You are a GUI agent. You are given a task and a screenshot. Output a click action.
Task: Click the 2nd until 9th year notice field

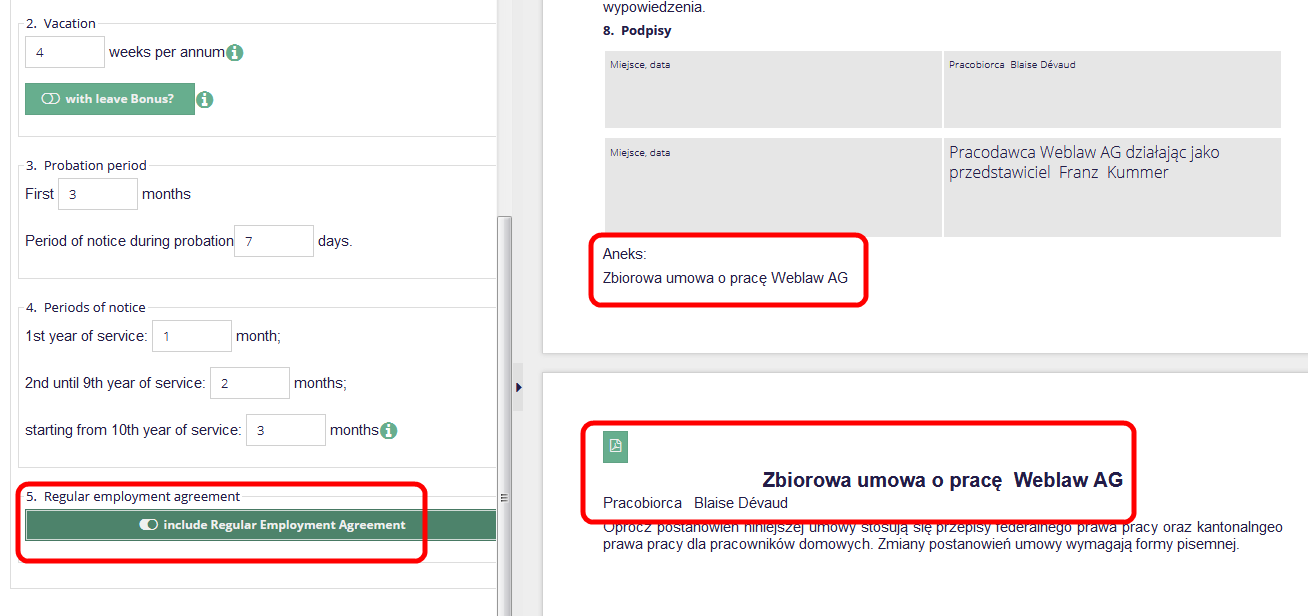[x=250, y=383]
